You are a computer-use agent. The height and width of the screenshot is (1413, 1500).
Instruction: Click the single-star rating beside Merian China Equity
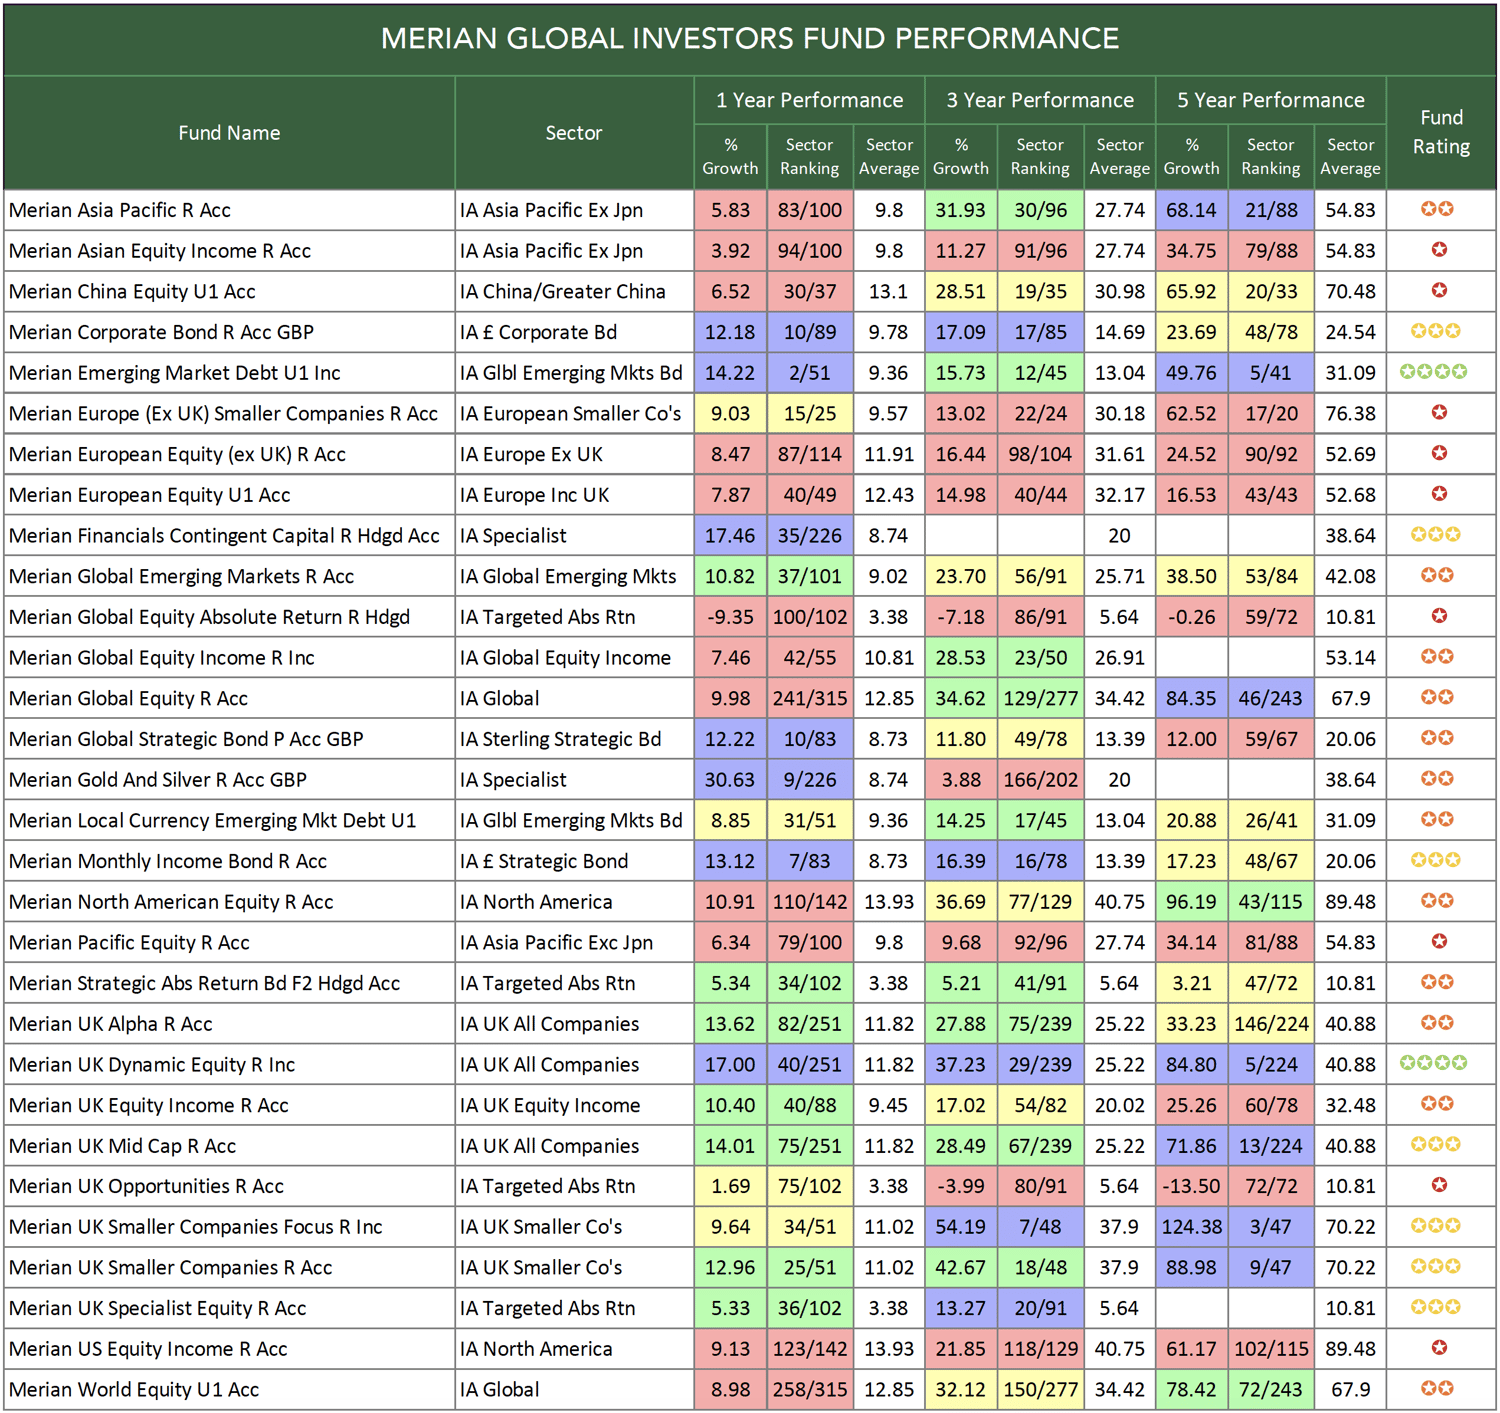click(1440, 291)
